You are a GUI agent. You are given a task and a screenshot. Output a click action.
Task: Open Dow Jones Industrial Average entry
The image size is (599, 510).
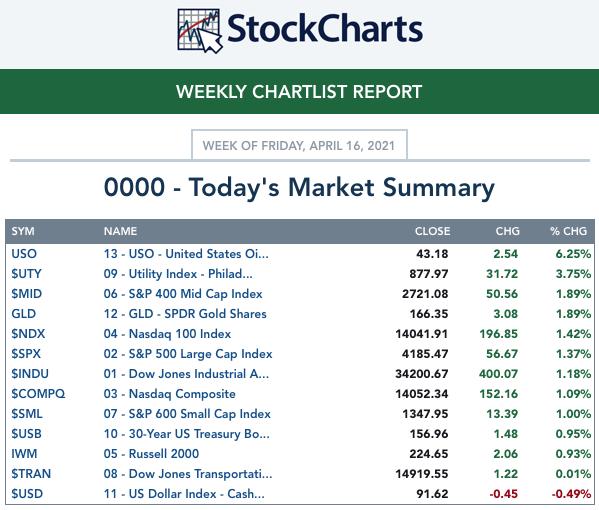tap(186, 374)
